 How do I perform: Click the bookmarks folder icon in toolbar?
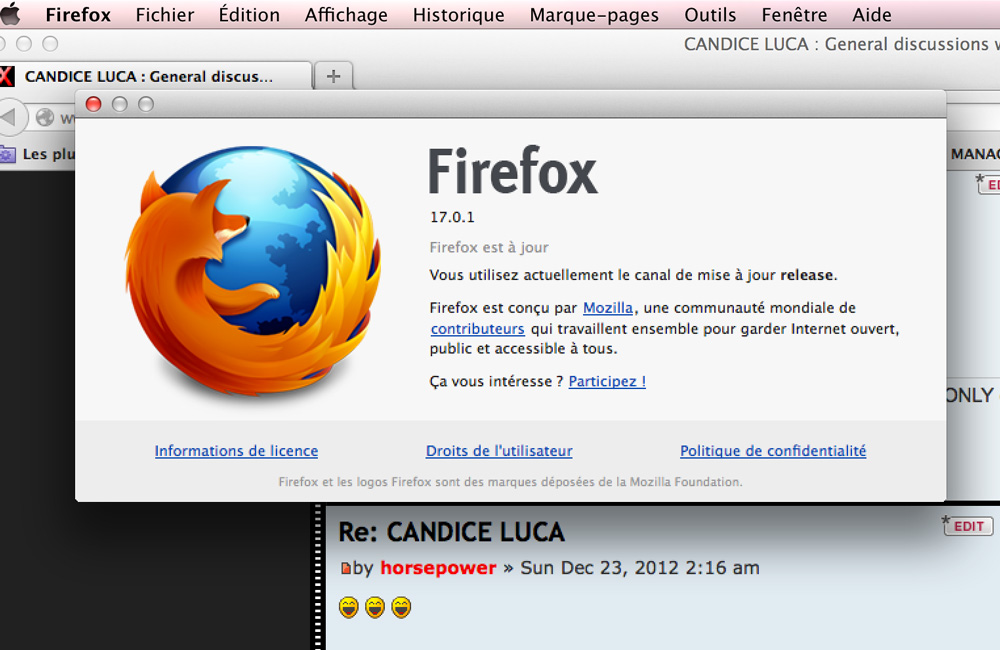[8, 154]
